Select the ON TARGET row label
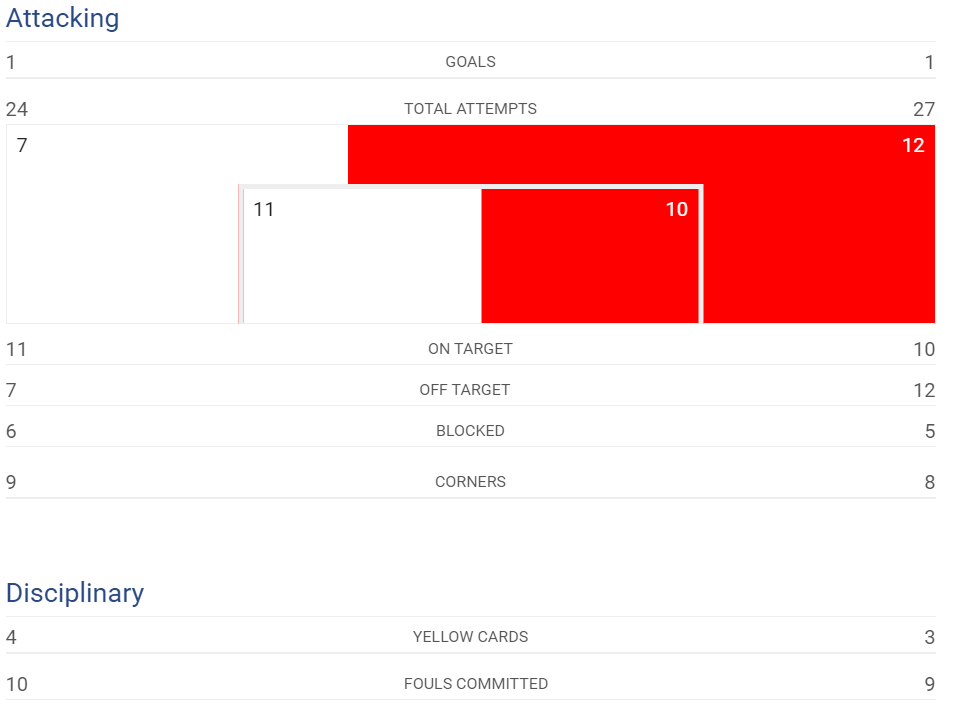Image resolution: width=955 pixels, height=712 pixels. 470,349
